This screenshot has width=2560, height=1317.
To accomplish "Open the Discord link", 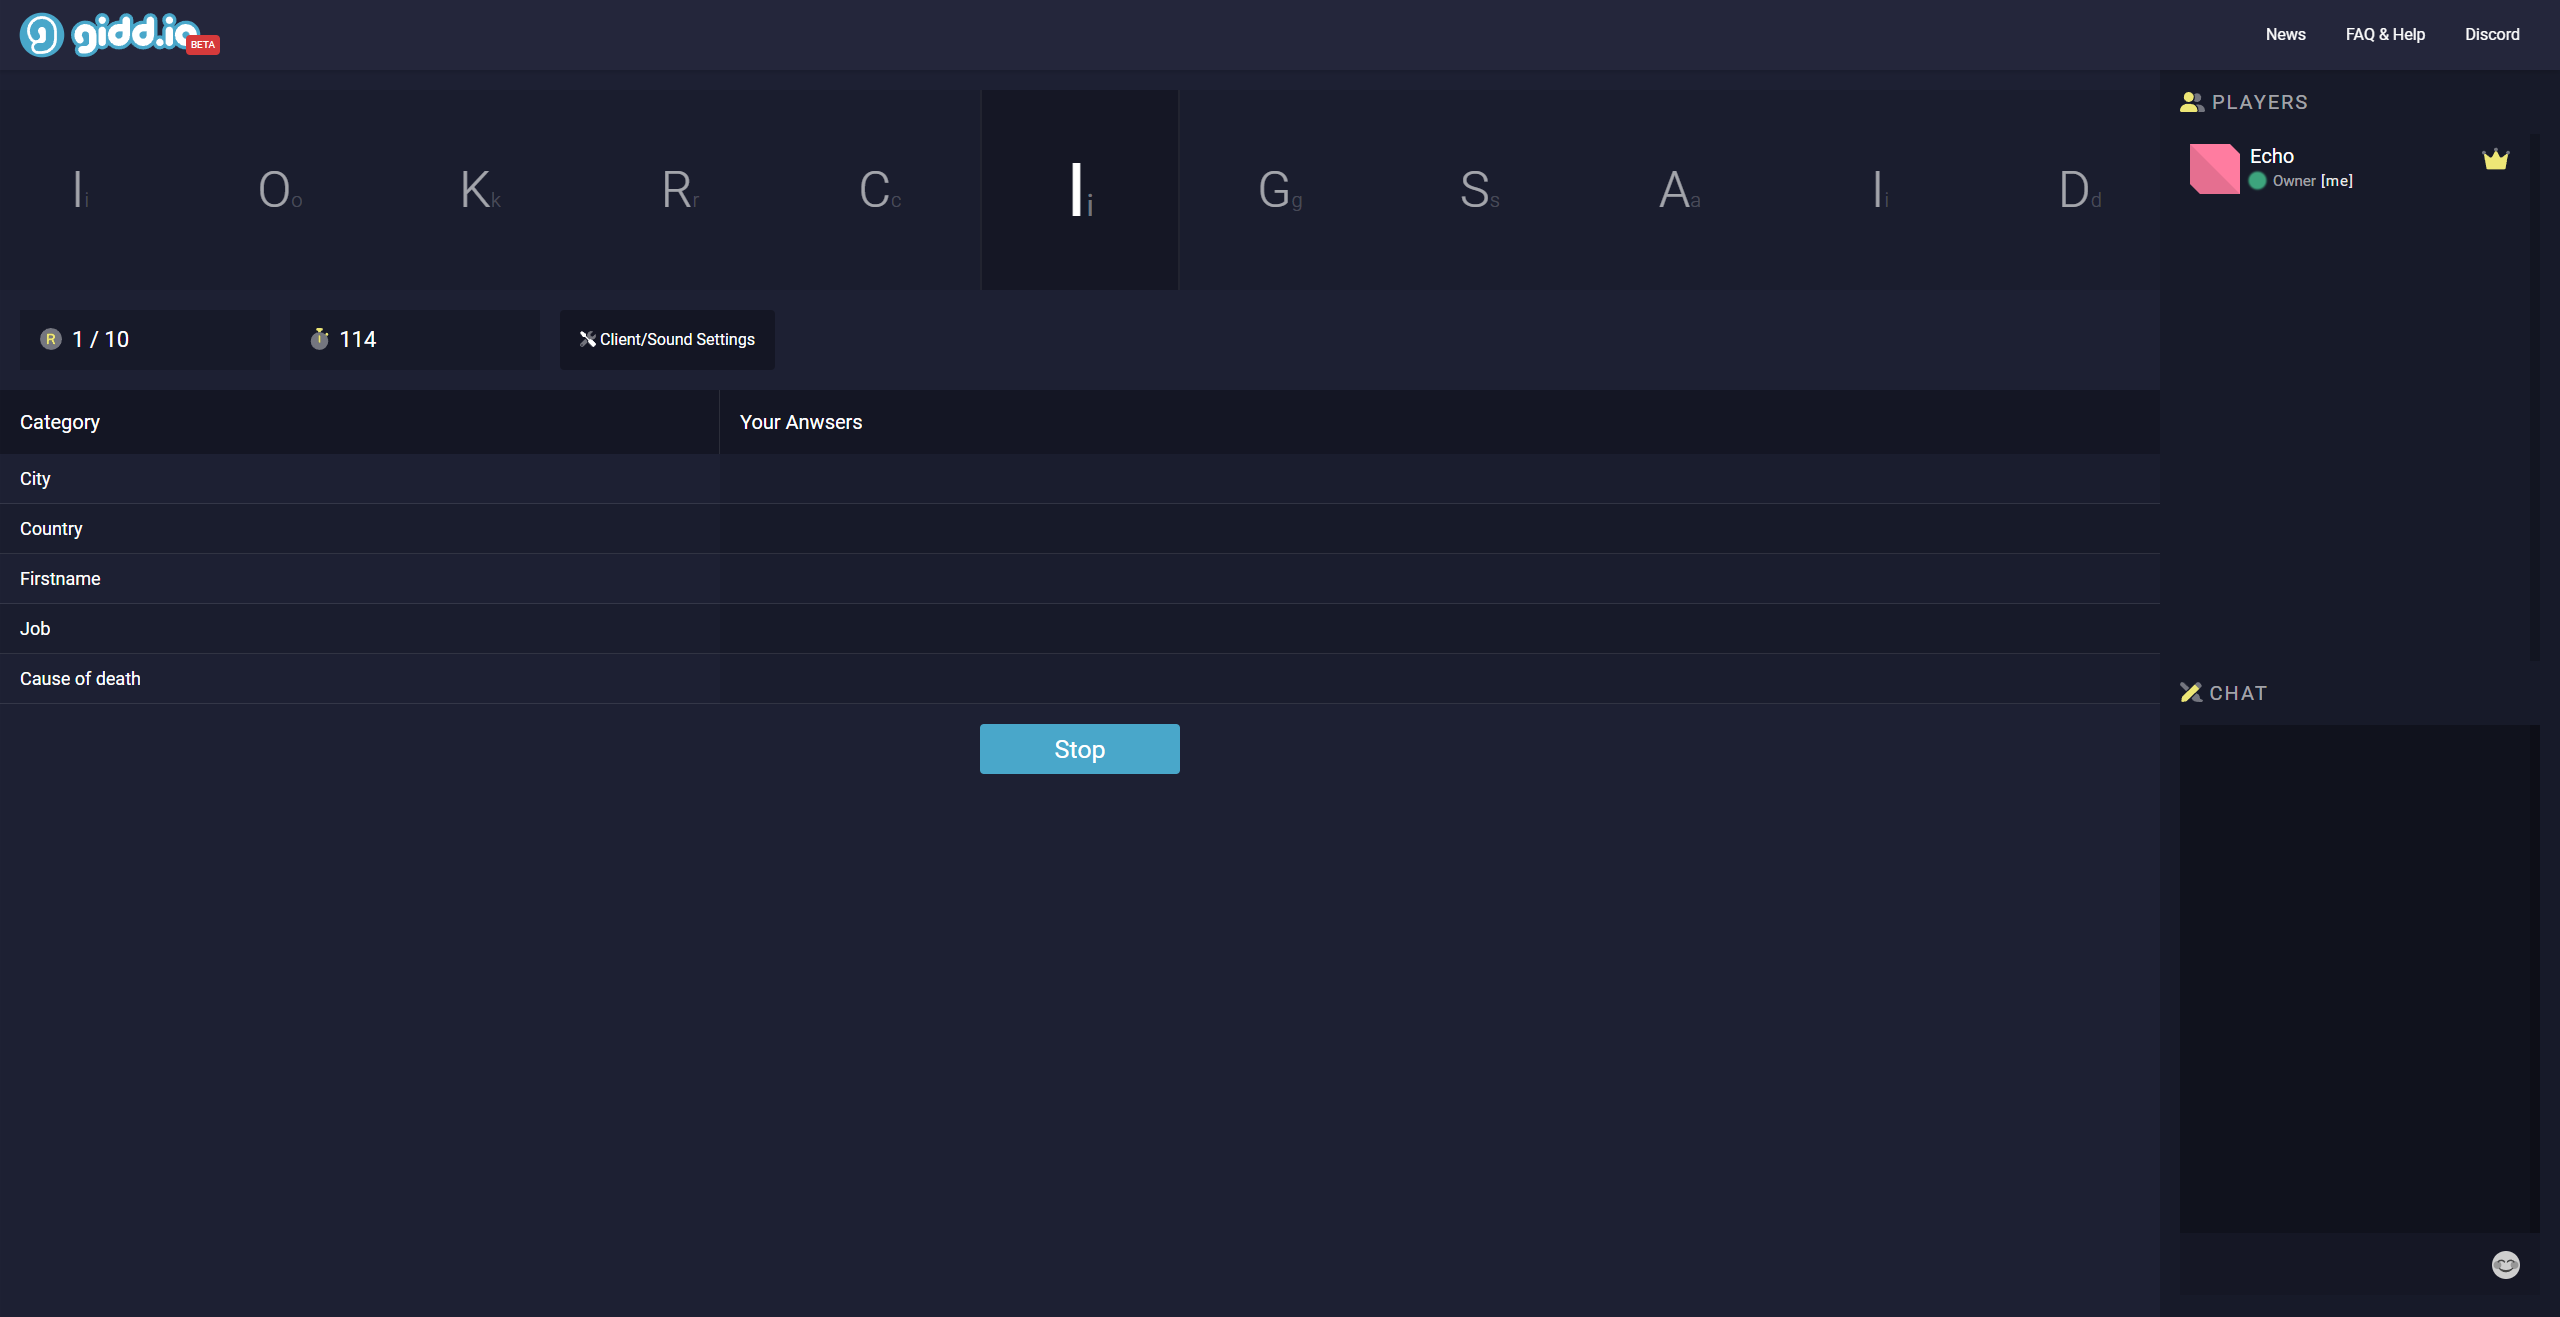I will (x=2492, y=34).
